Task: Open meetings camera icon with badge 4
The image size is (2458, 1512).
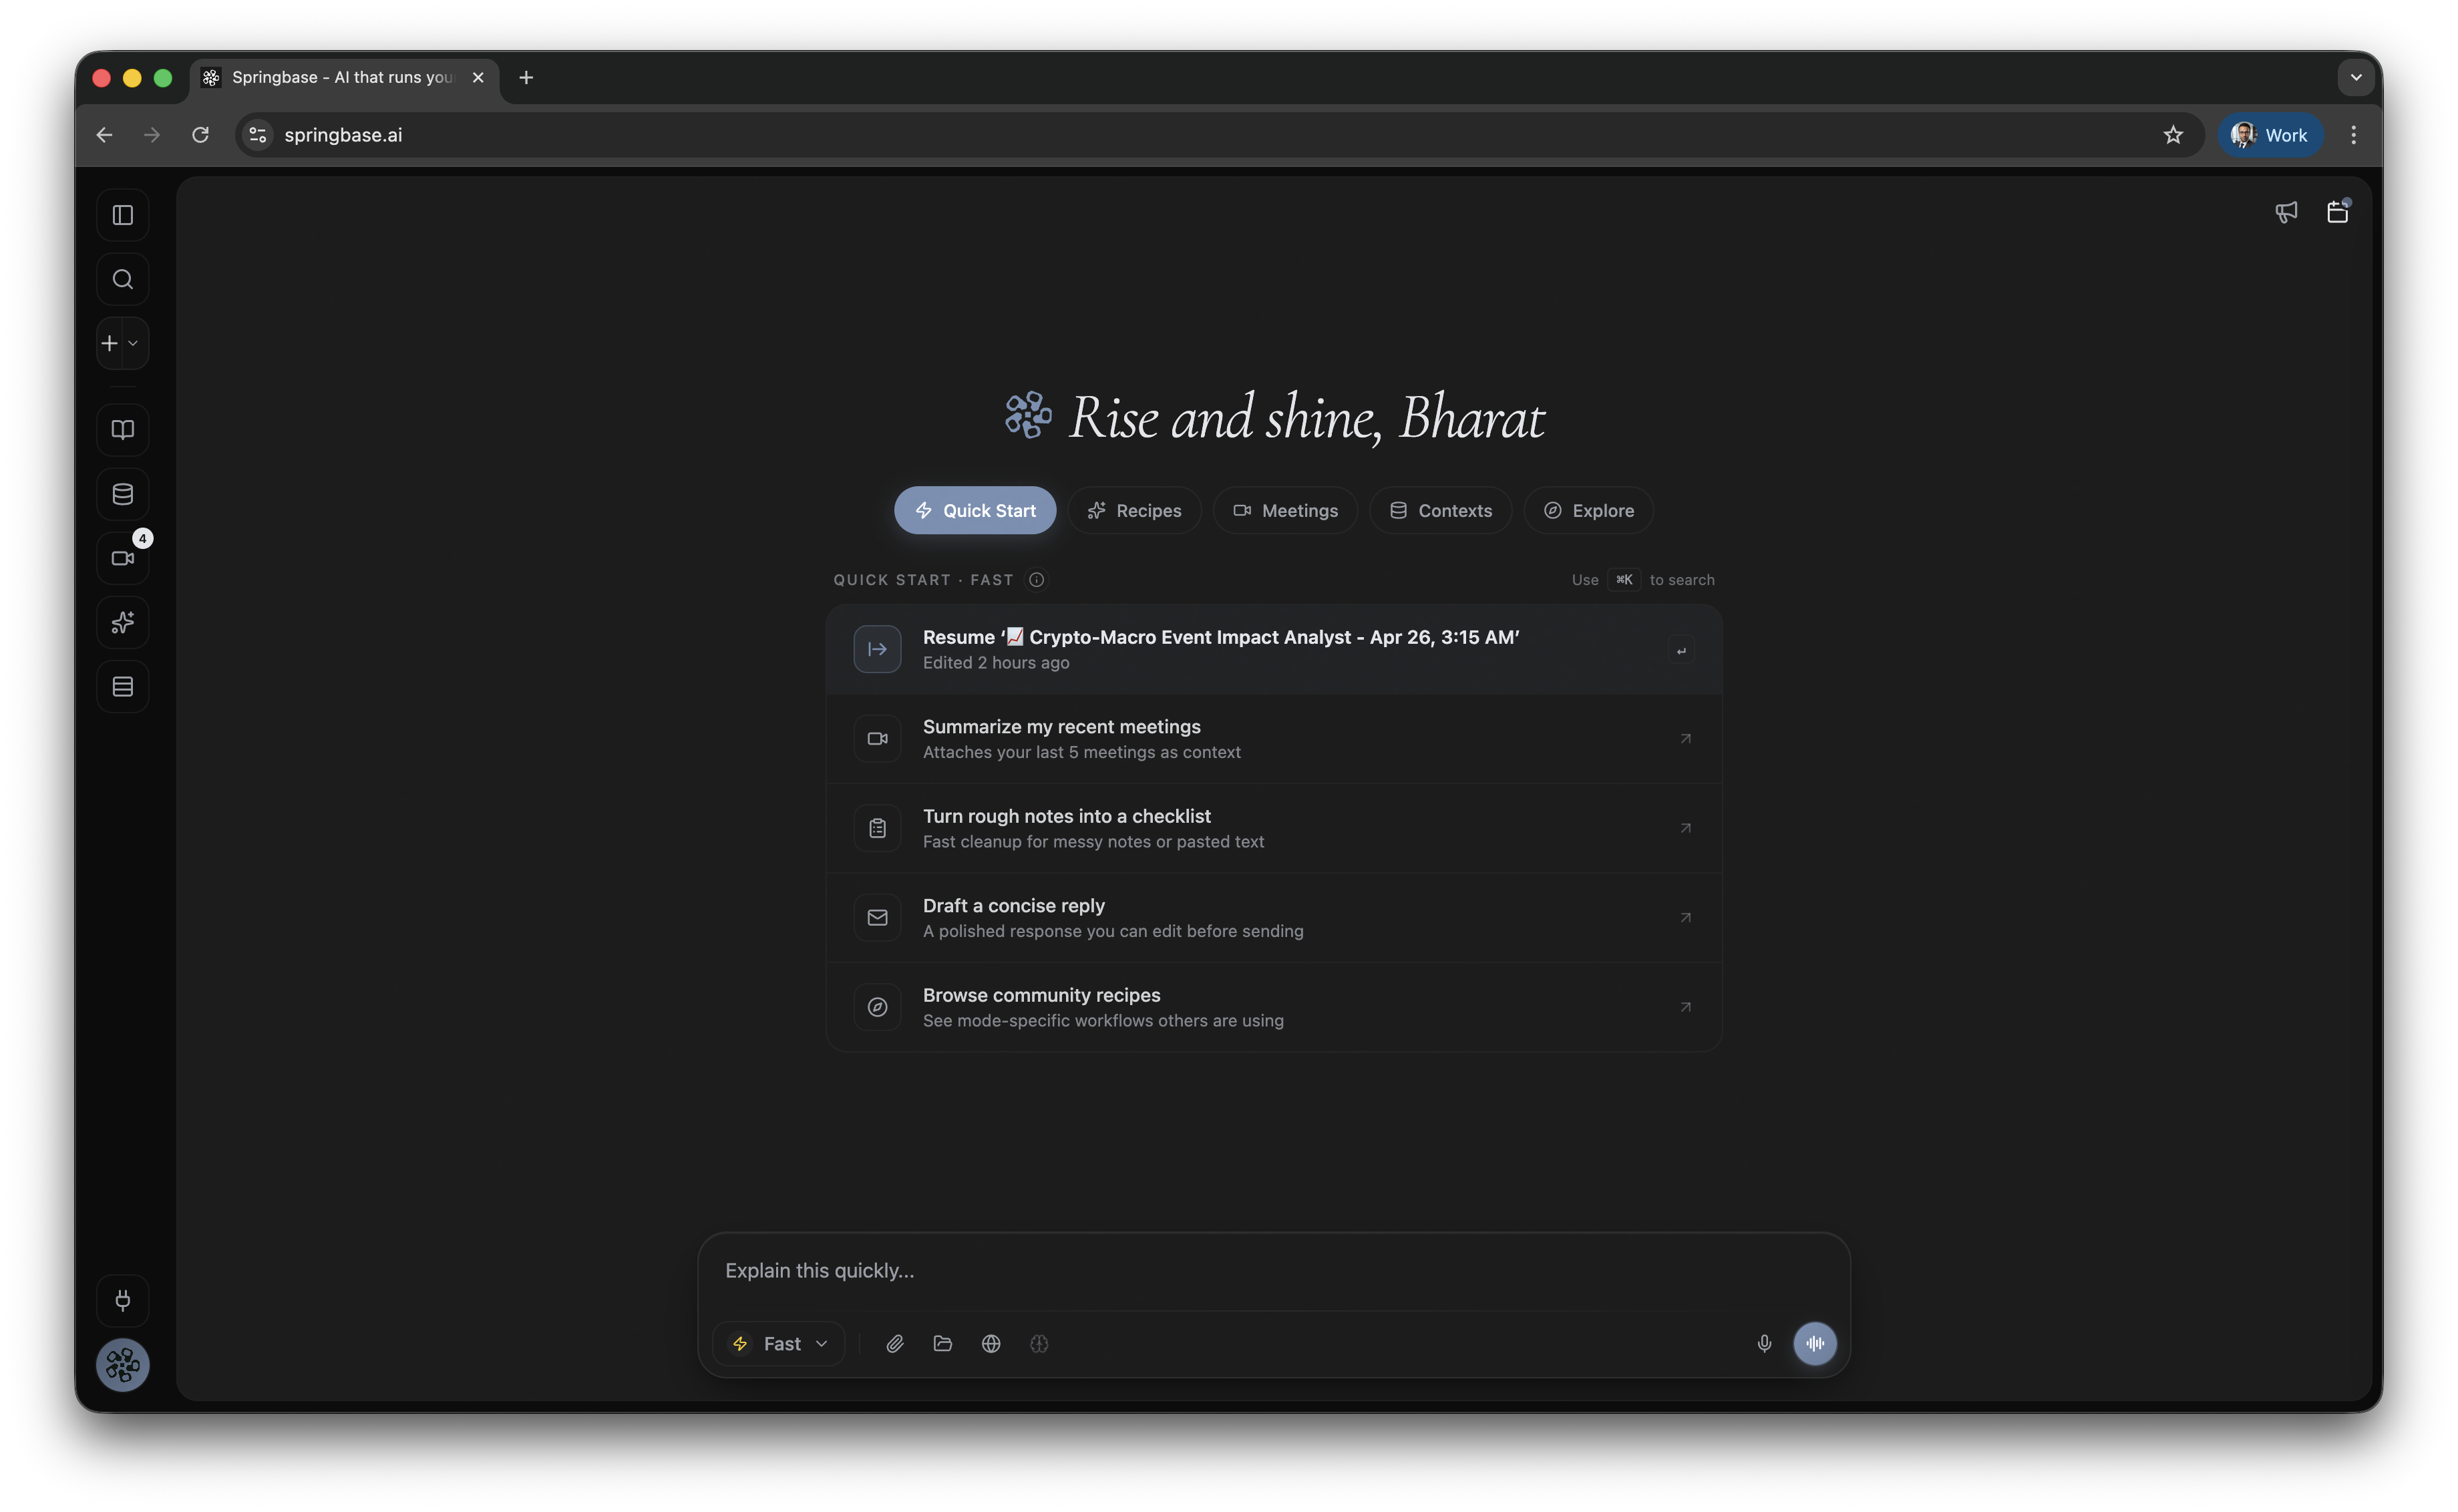Action: (123, 558)
